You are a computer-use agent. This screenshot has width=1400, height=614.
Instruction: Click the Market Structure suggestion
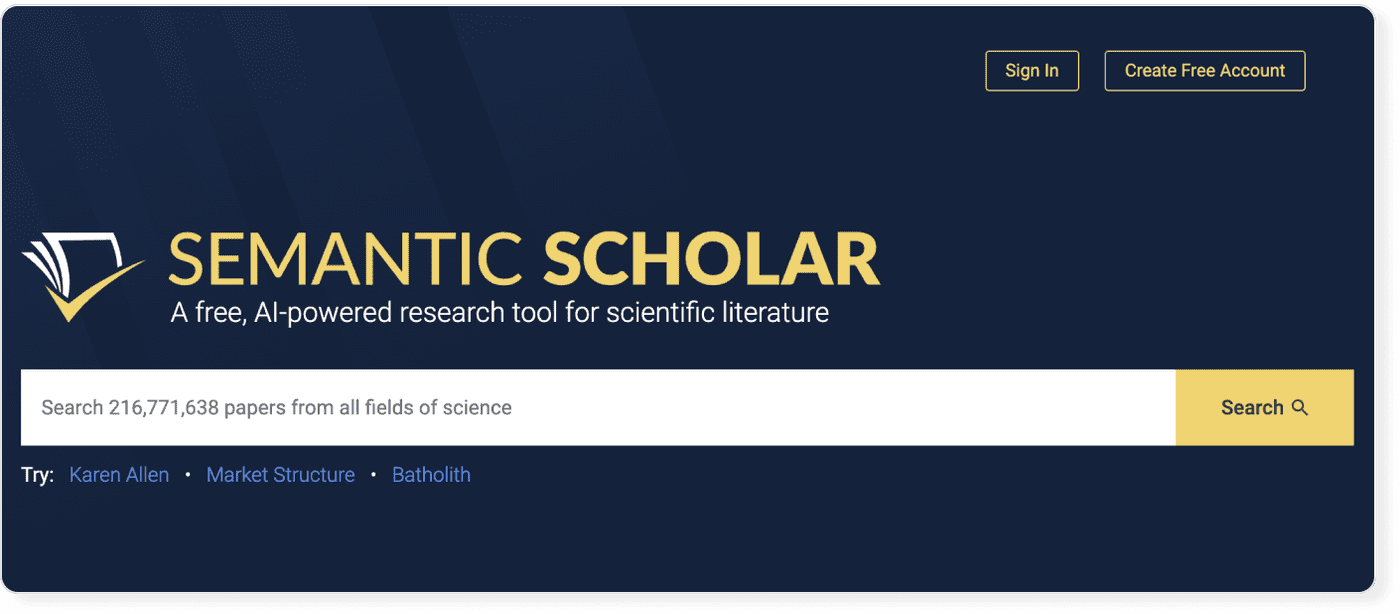(280, 474)
